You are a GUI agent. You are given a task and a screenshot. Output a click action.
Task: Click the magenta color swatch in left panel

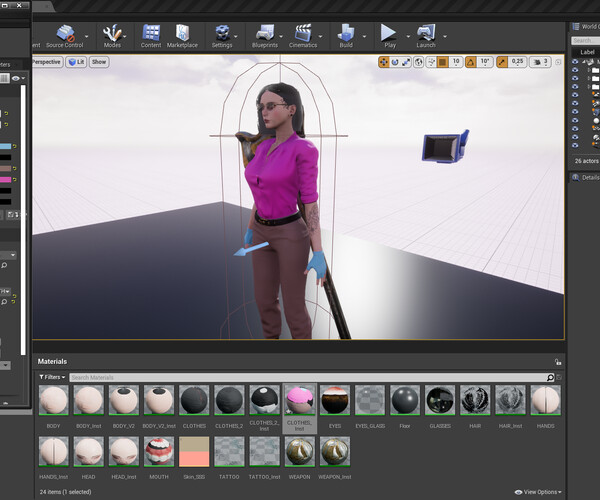(5, 179)
